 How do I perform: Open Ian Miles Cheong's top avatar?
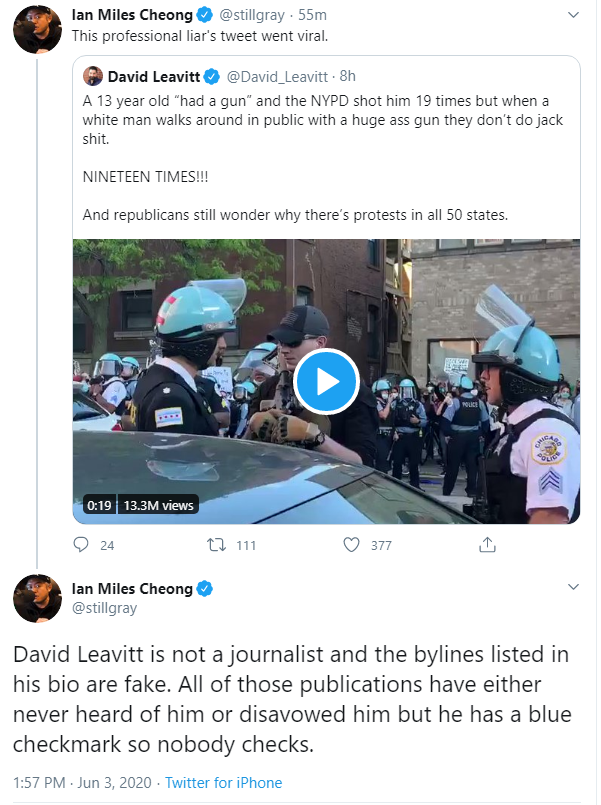(x=37, y=29)
